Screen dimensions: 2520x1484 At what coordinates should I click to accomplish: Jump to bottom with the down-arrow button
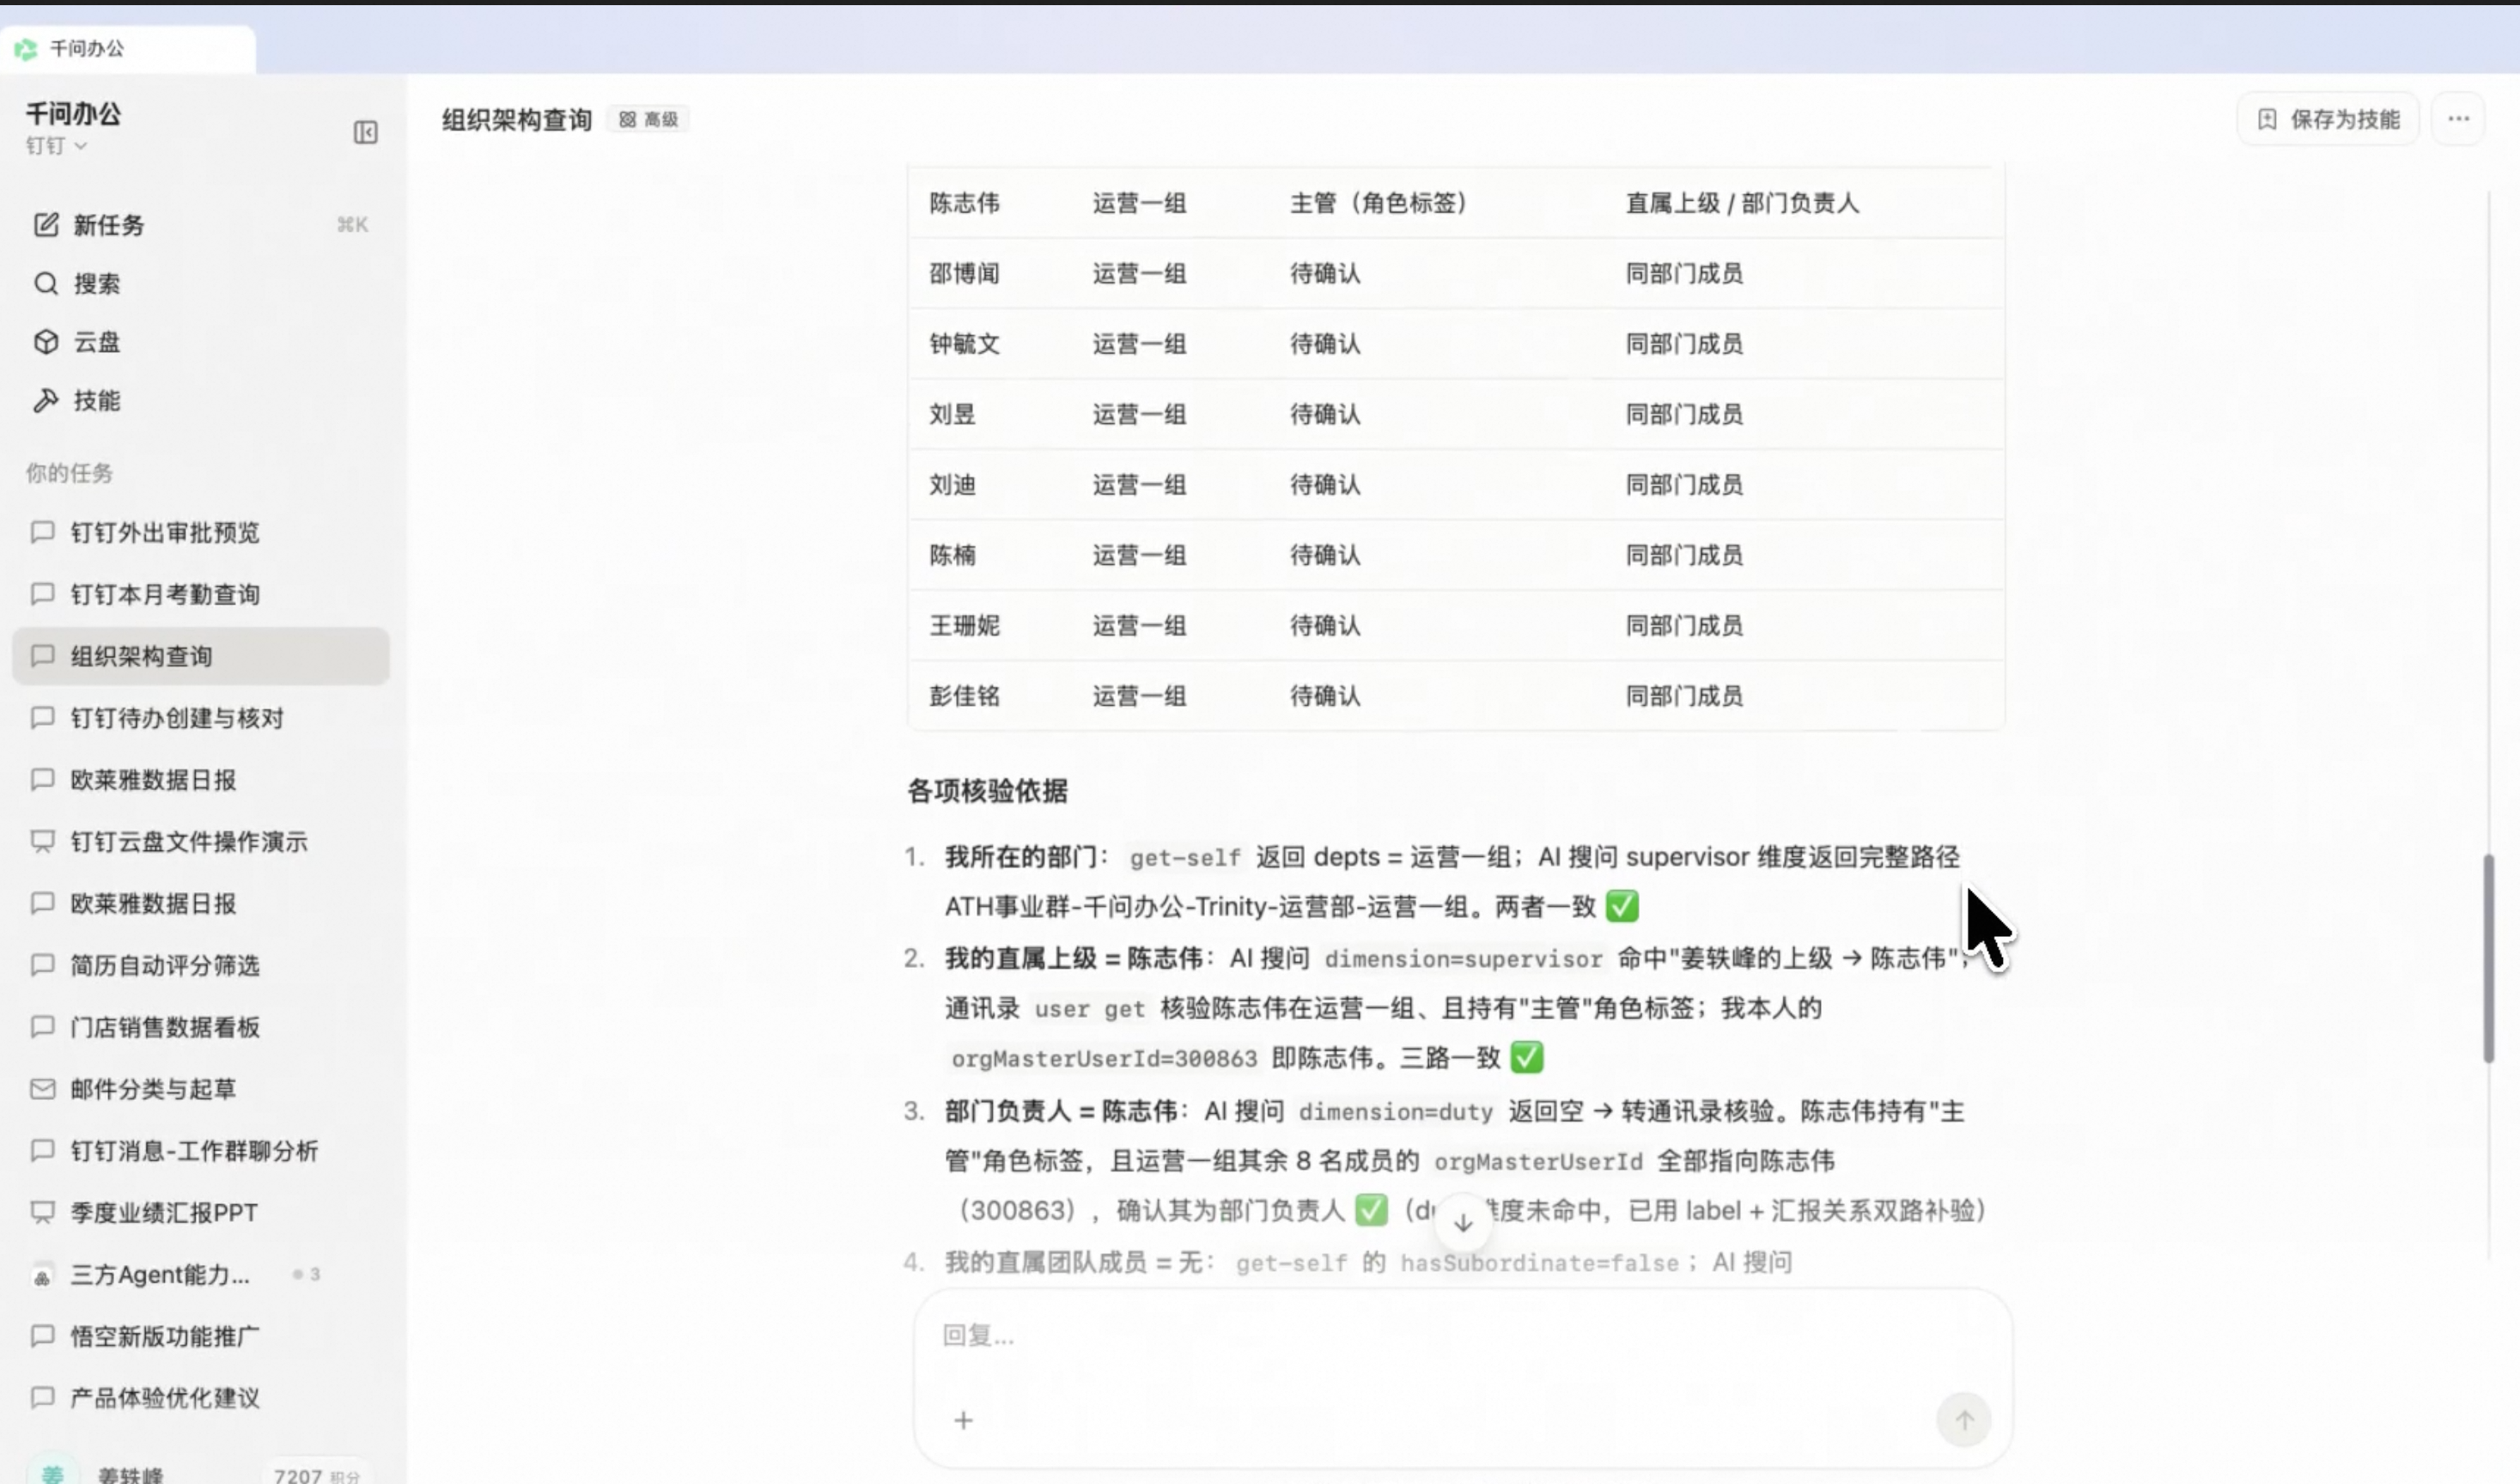[1463, 1222]
